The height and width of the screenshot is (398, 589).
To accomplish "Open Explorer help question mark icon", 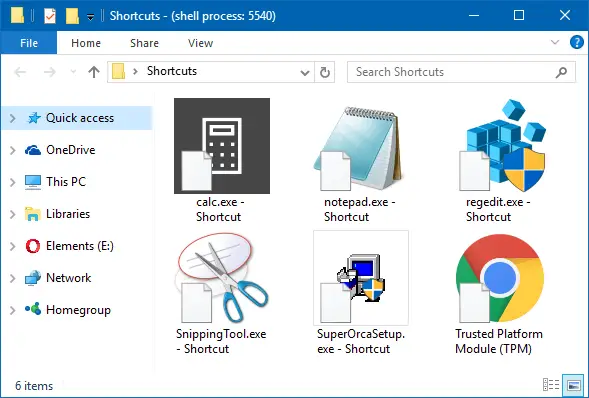I will coord(577,42).
